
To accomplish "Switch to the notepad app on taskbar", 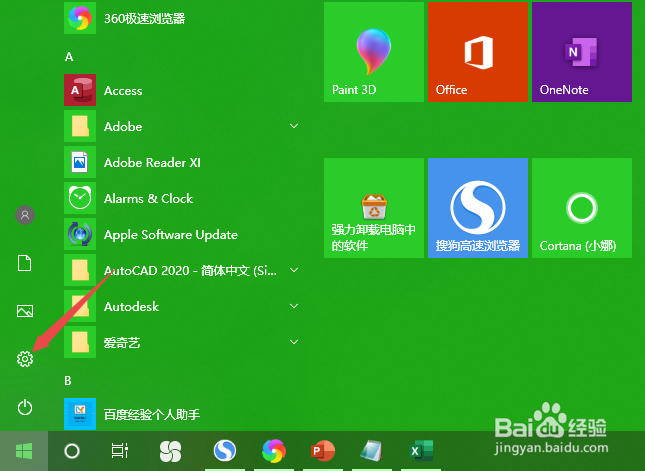I will coord(371,451).
